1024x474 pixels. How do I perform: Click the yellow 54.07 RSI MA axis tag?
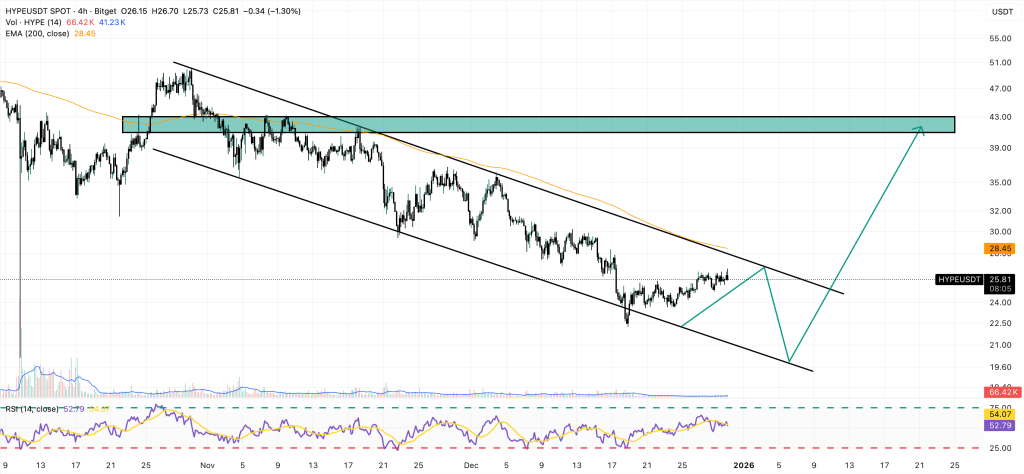click(x=1001, y=415)
